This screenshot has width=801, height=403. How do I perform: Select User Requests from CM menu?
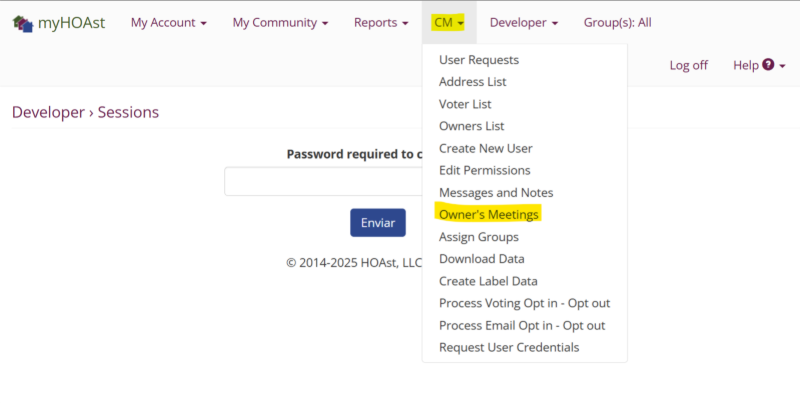click(479, 60)
